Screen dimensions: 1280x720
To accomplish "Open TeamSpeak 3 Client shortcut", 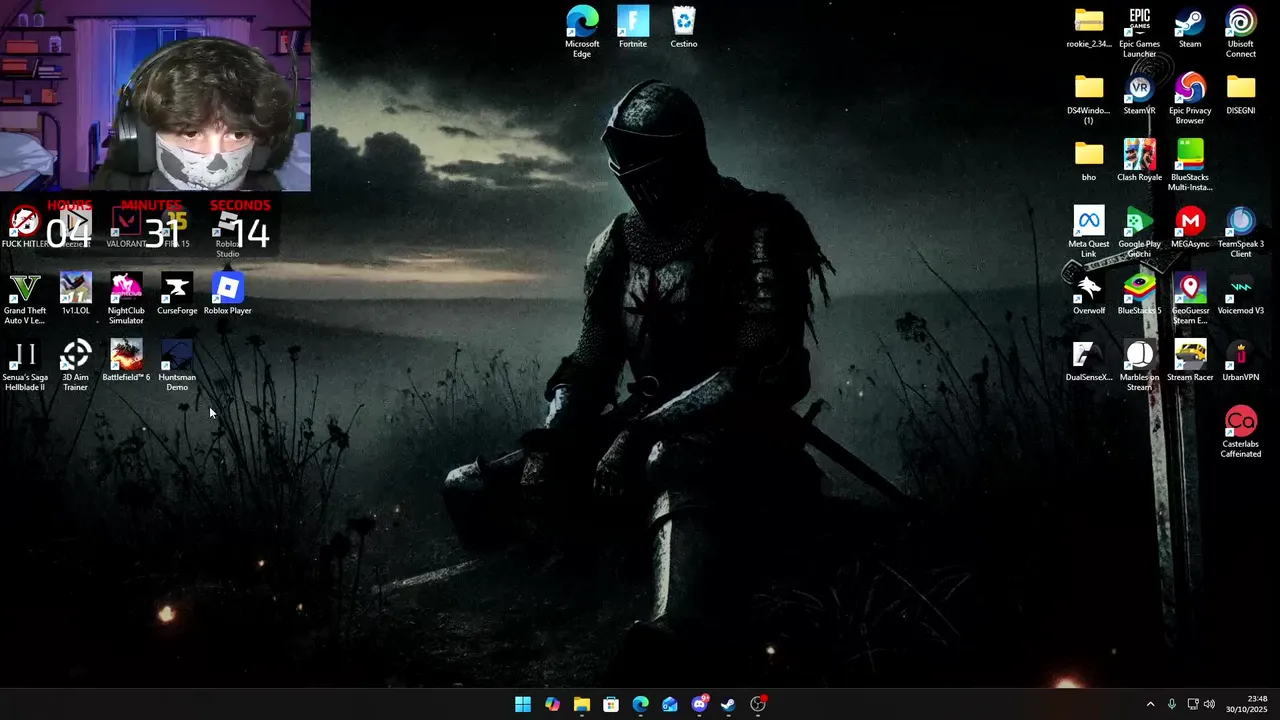I will pyautogui.click(x=1241, y=231).
